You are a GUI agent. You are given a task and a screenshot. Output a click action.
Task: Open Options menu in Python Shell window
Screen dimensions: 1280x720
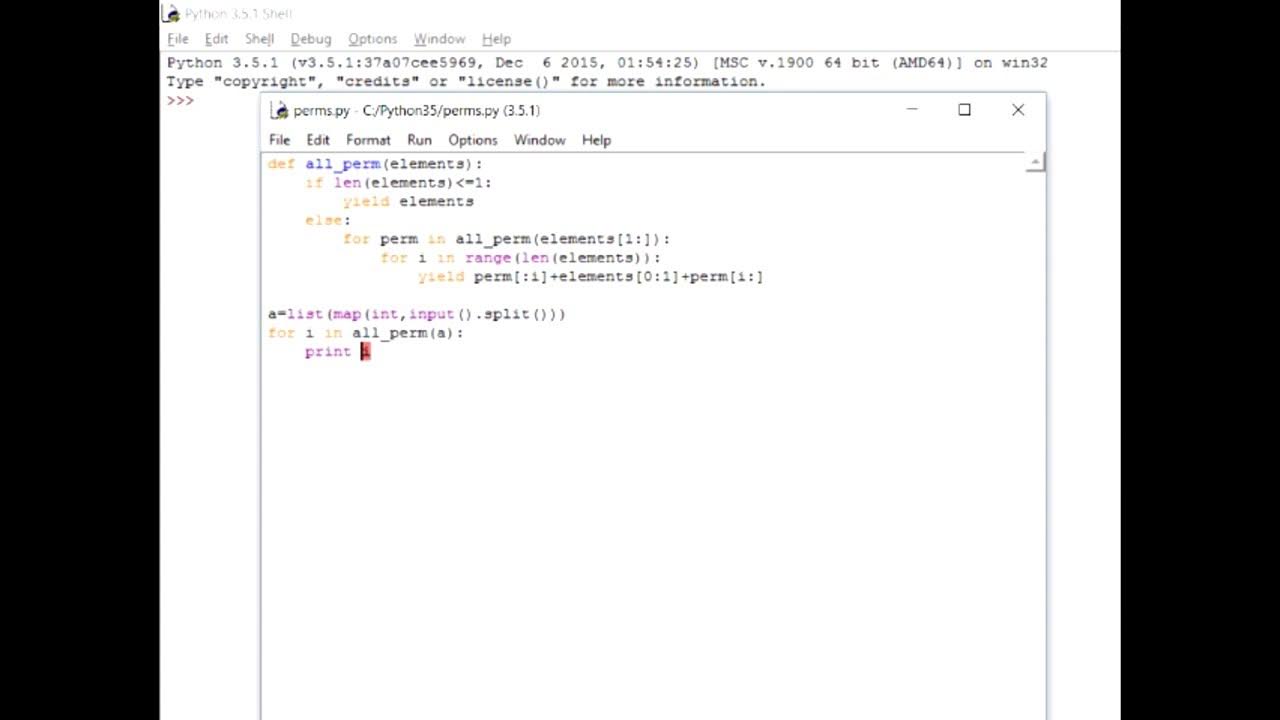372,39
